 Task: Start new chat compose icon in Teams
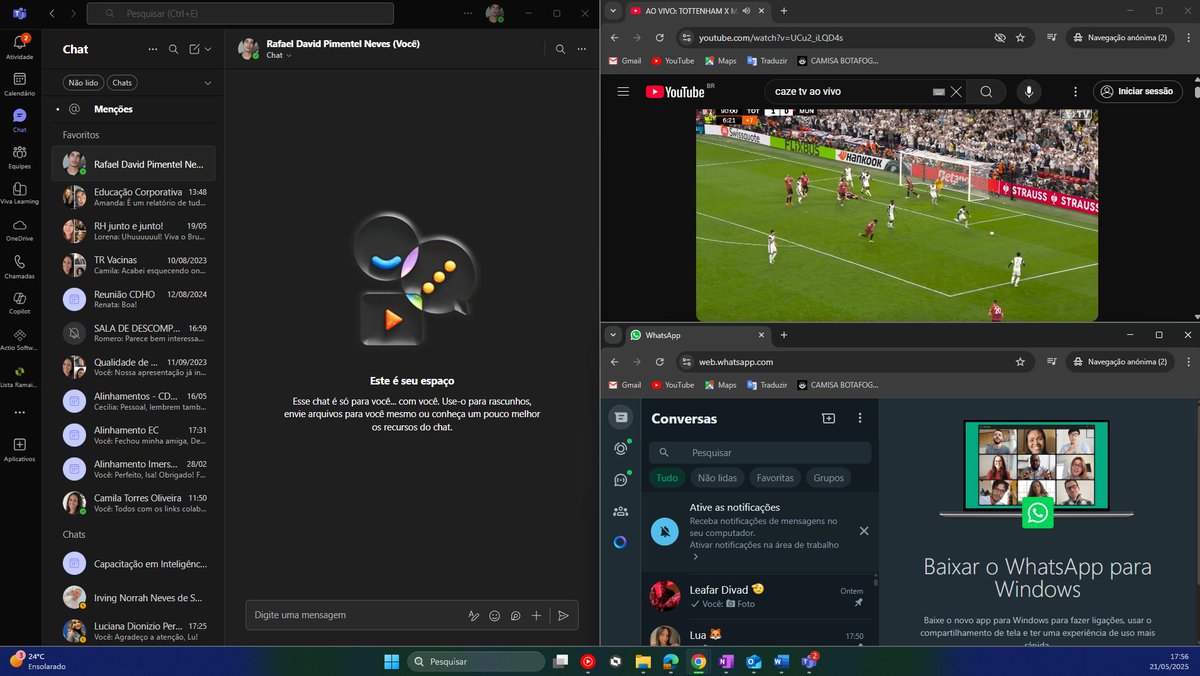(x=195, y=49)
